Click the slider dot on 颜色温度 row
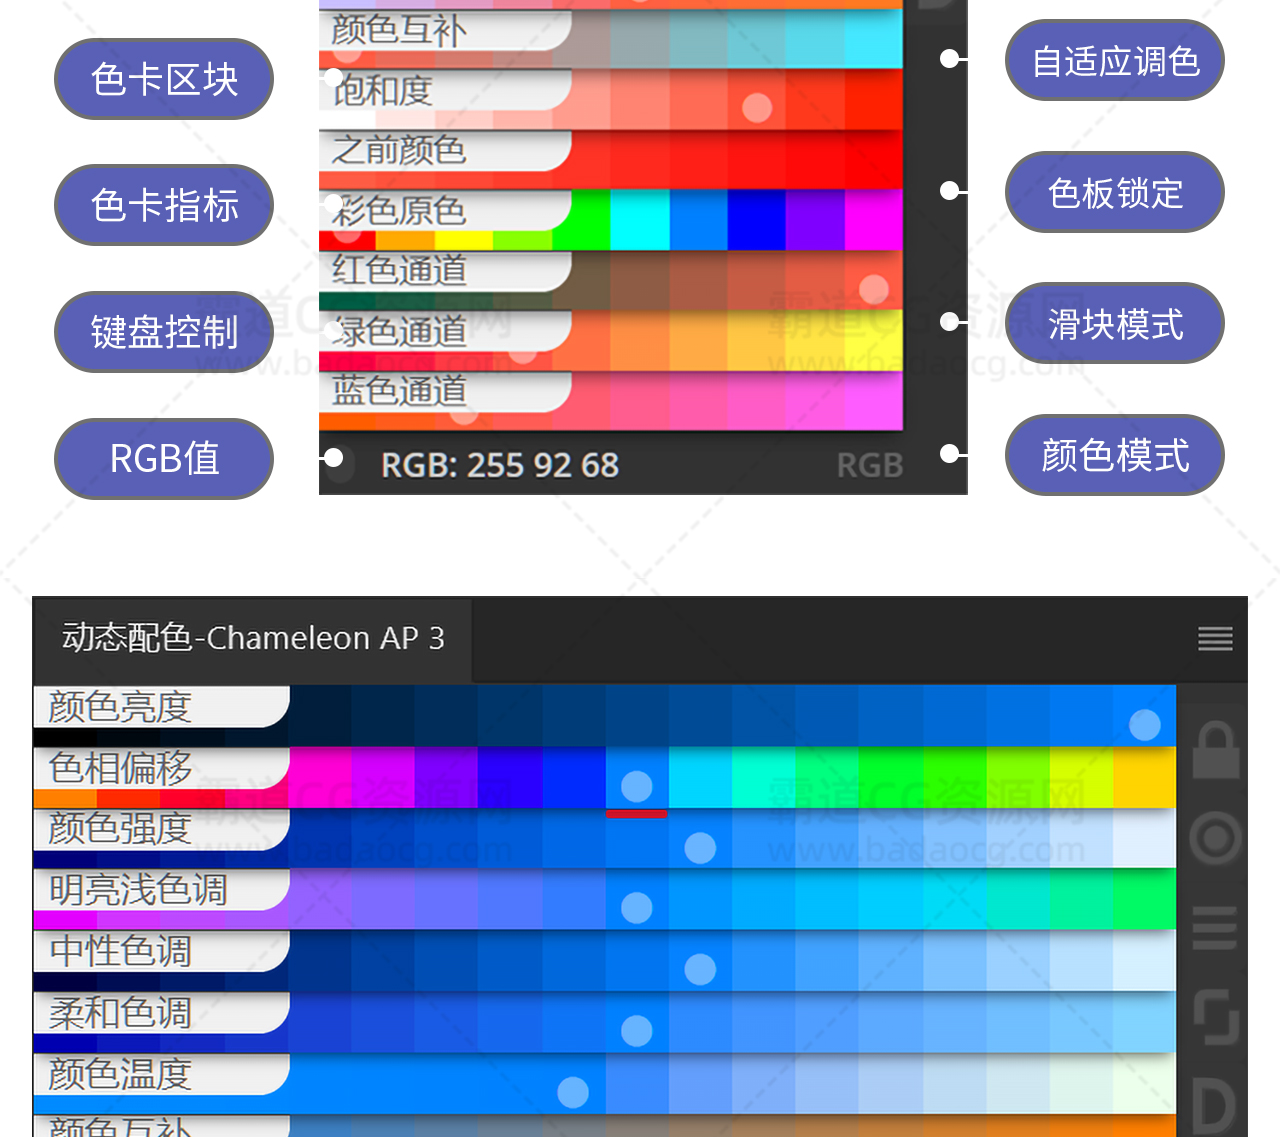Image resolution: width=1280 pixels, height=1137 pixels. [573, 1092]
